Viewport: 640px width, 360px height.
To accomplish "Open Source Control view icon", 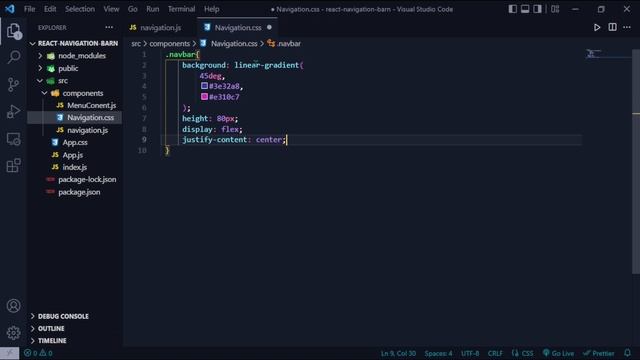I will coord(13,84).
